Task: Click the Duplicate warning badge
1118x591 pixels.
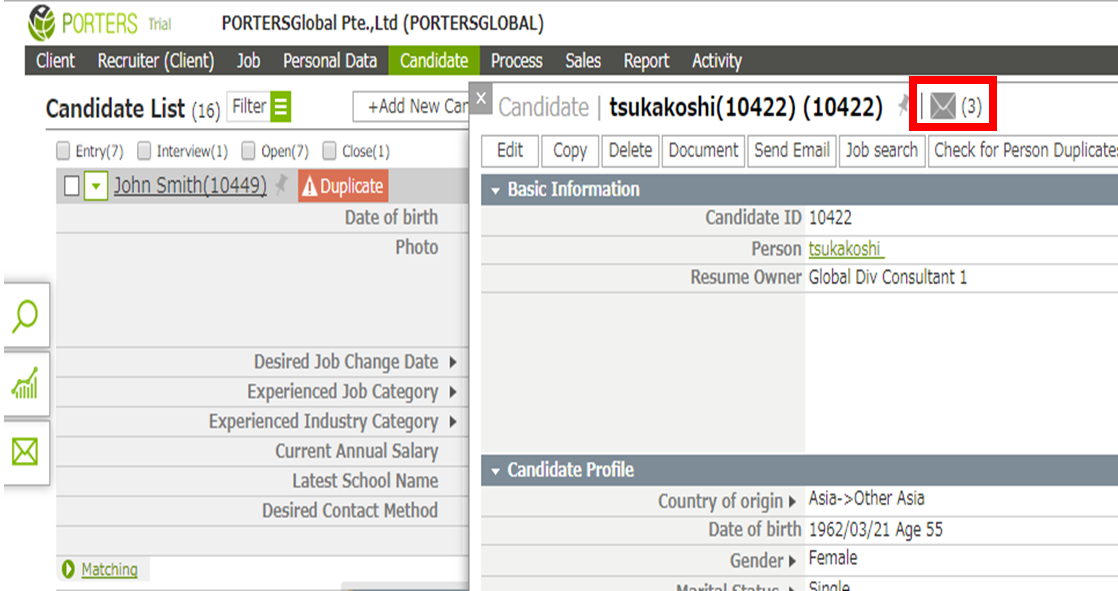Action: (x=343, y=186)
